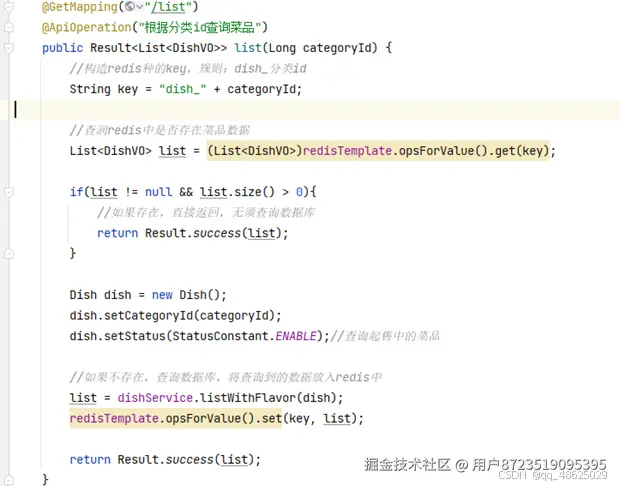Open the "/list" mapping URL link
The image size is (620, 486).
168,7
